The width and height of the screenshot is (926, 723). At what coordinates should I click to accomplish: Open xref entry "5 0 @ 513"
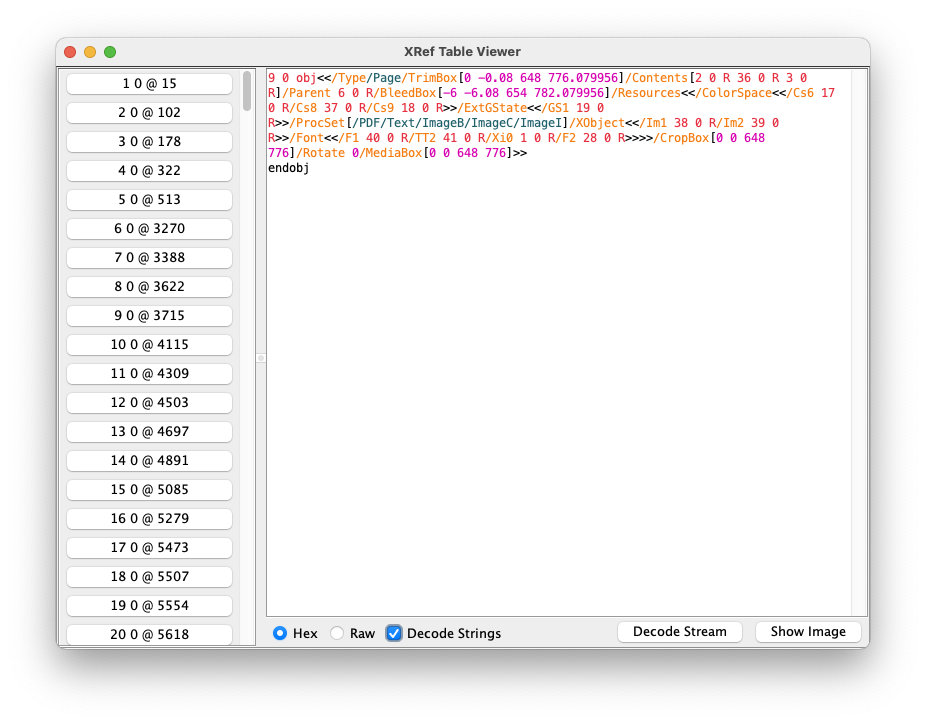pyautogui.click(x=149, y=200)
